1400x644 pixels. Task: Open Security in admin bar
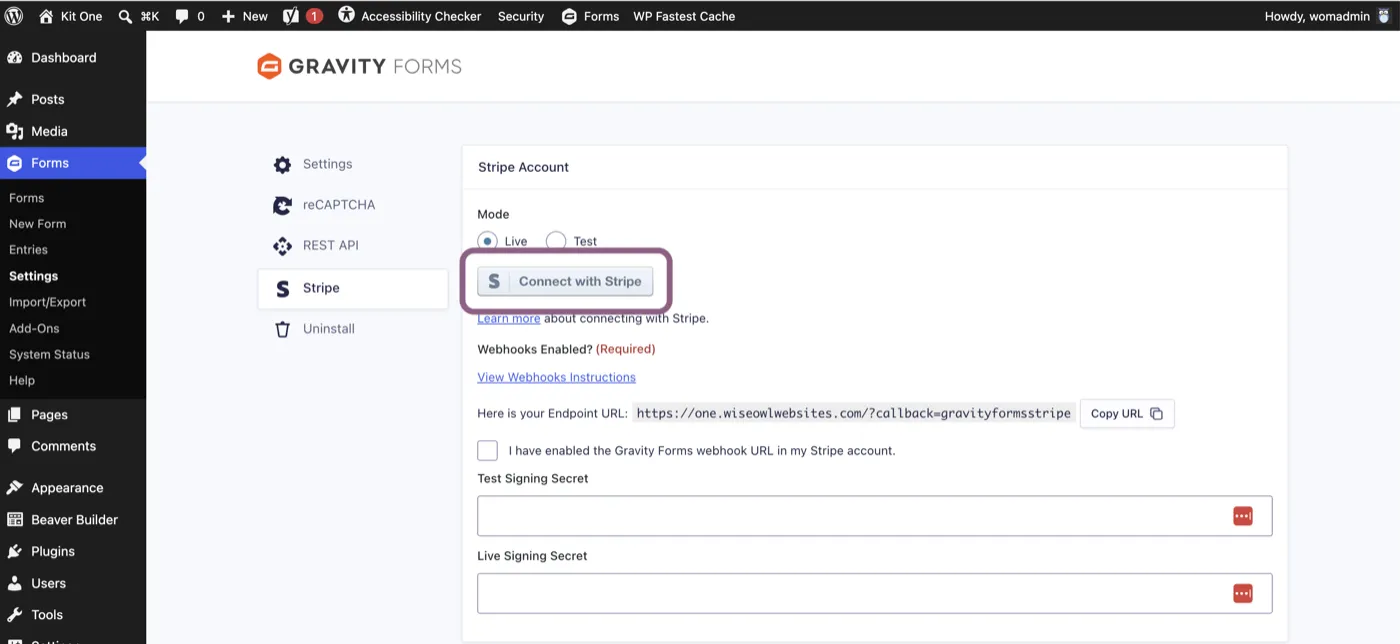(521, 16)
